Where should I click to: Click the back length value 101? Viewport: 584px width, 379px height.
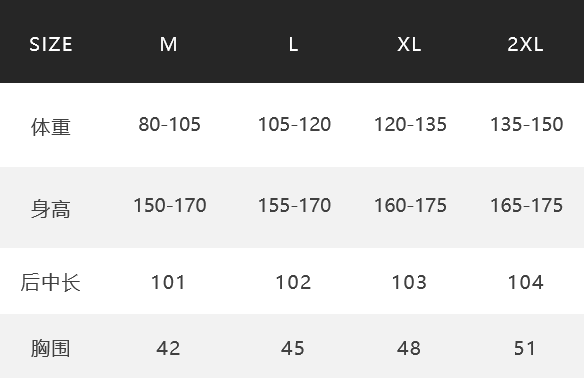point(168,282)
